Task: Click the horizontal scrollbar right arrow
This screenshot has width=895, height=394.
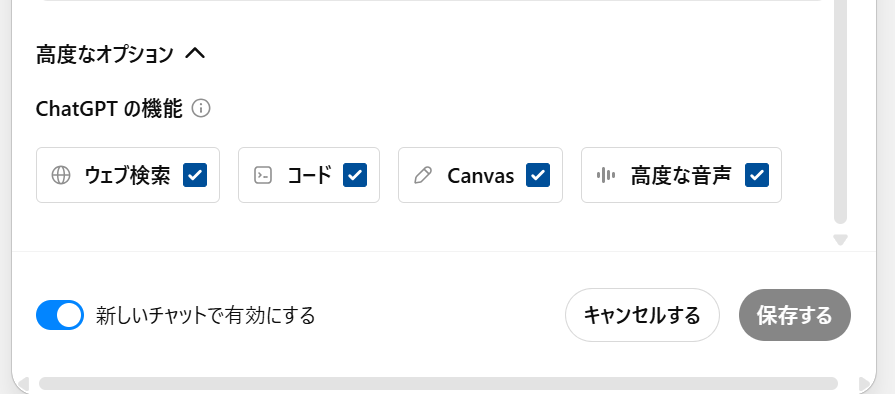Action: point(864,383)
